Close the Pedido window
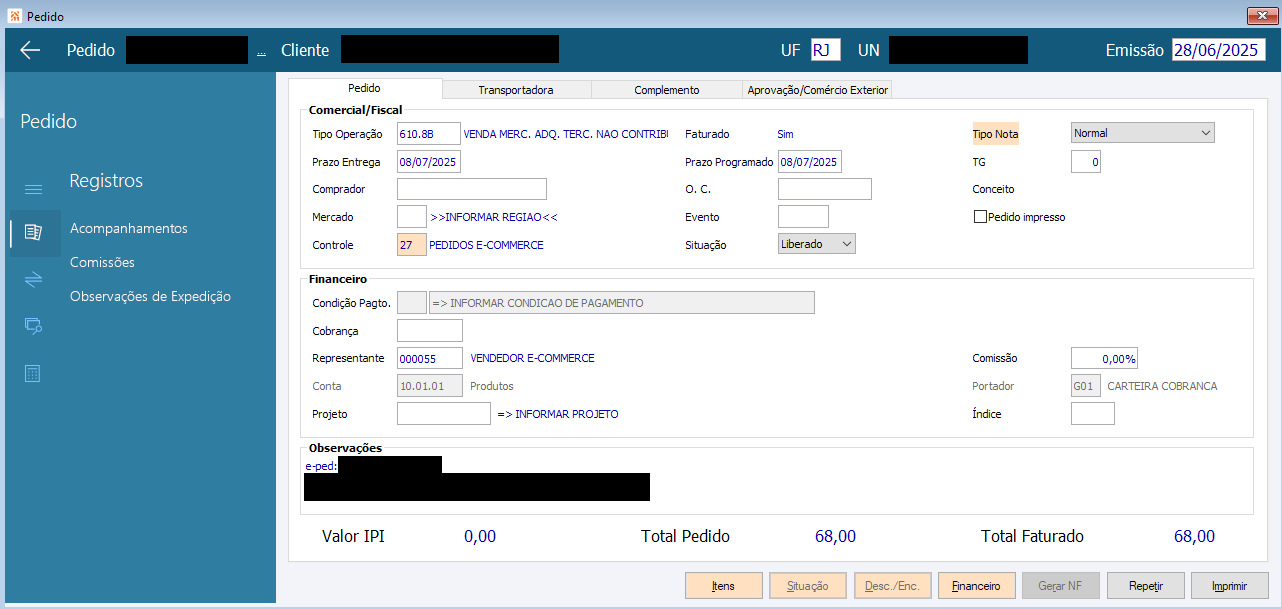Viewport: 1282px width, 609px height. (x=1261, y=16)
